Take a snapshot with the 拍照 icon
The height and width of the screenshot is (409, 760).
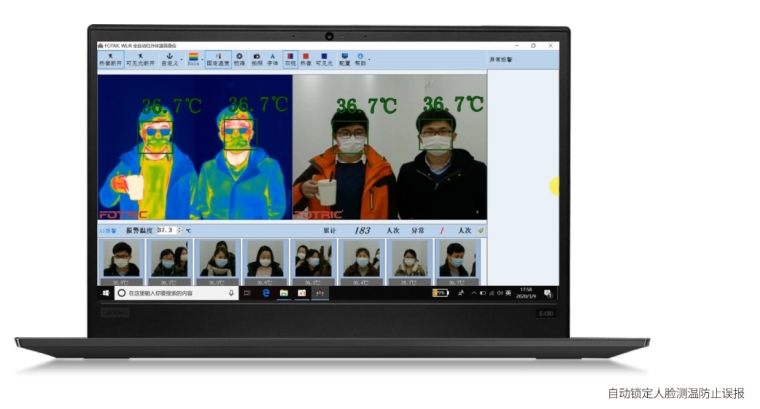257,59
